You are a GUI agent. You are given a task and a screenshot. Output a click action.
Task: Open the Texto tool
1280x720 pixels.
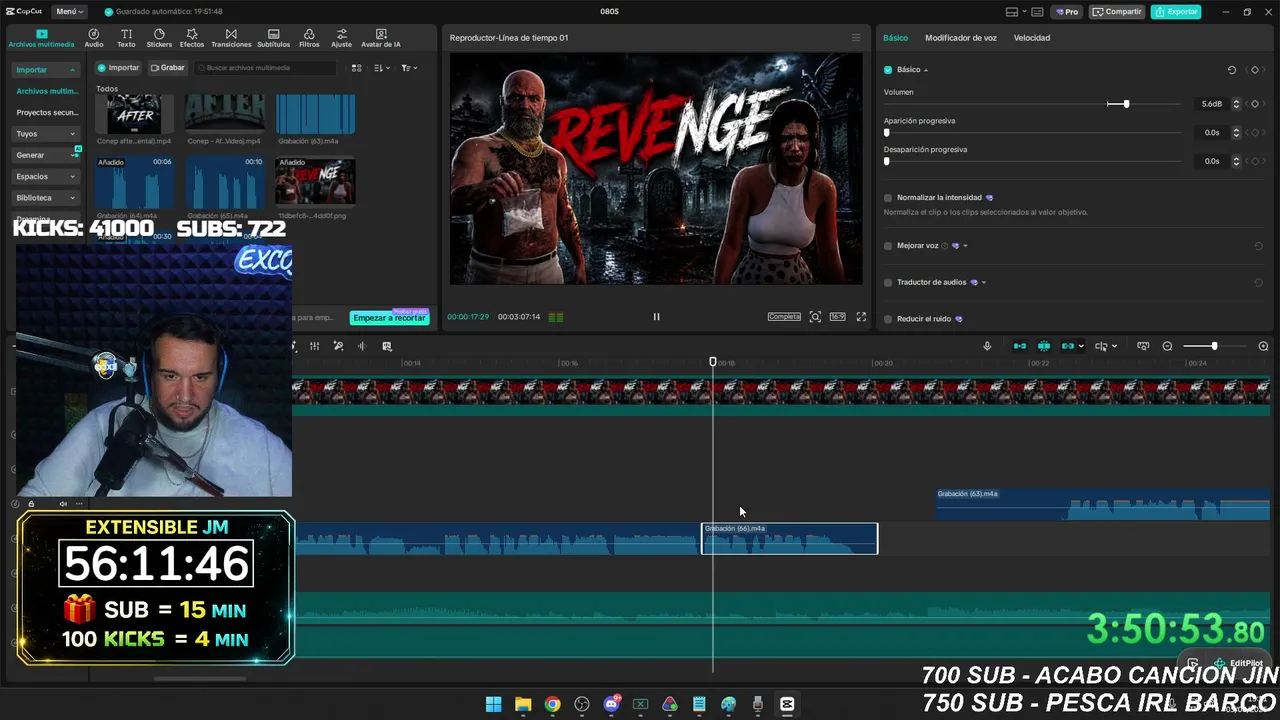126,38
